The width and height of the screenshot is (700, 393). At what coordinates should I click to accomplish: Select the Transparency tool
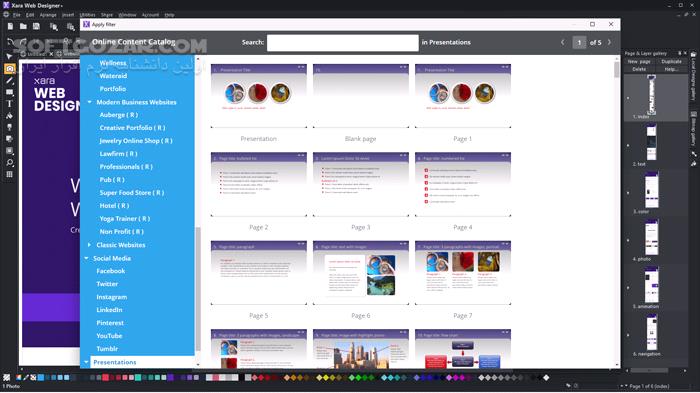pyautogui.click(x=9, y=127)
